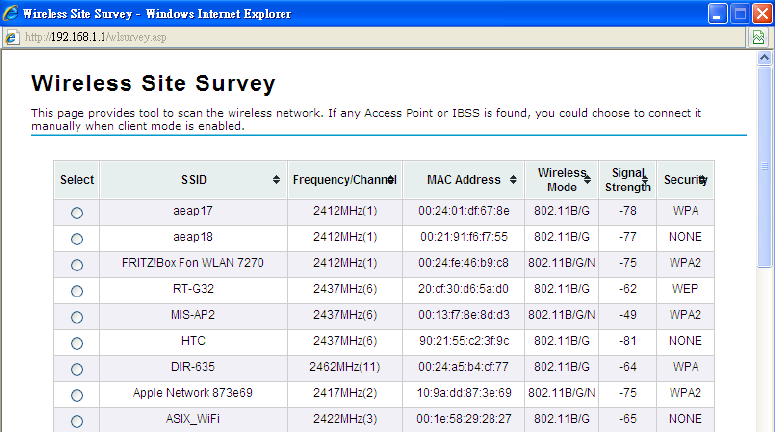
Task: Click the Internet Explorer logo in title bar
Action: 10,14
